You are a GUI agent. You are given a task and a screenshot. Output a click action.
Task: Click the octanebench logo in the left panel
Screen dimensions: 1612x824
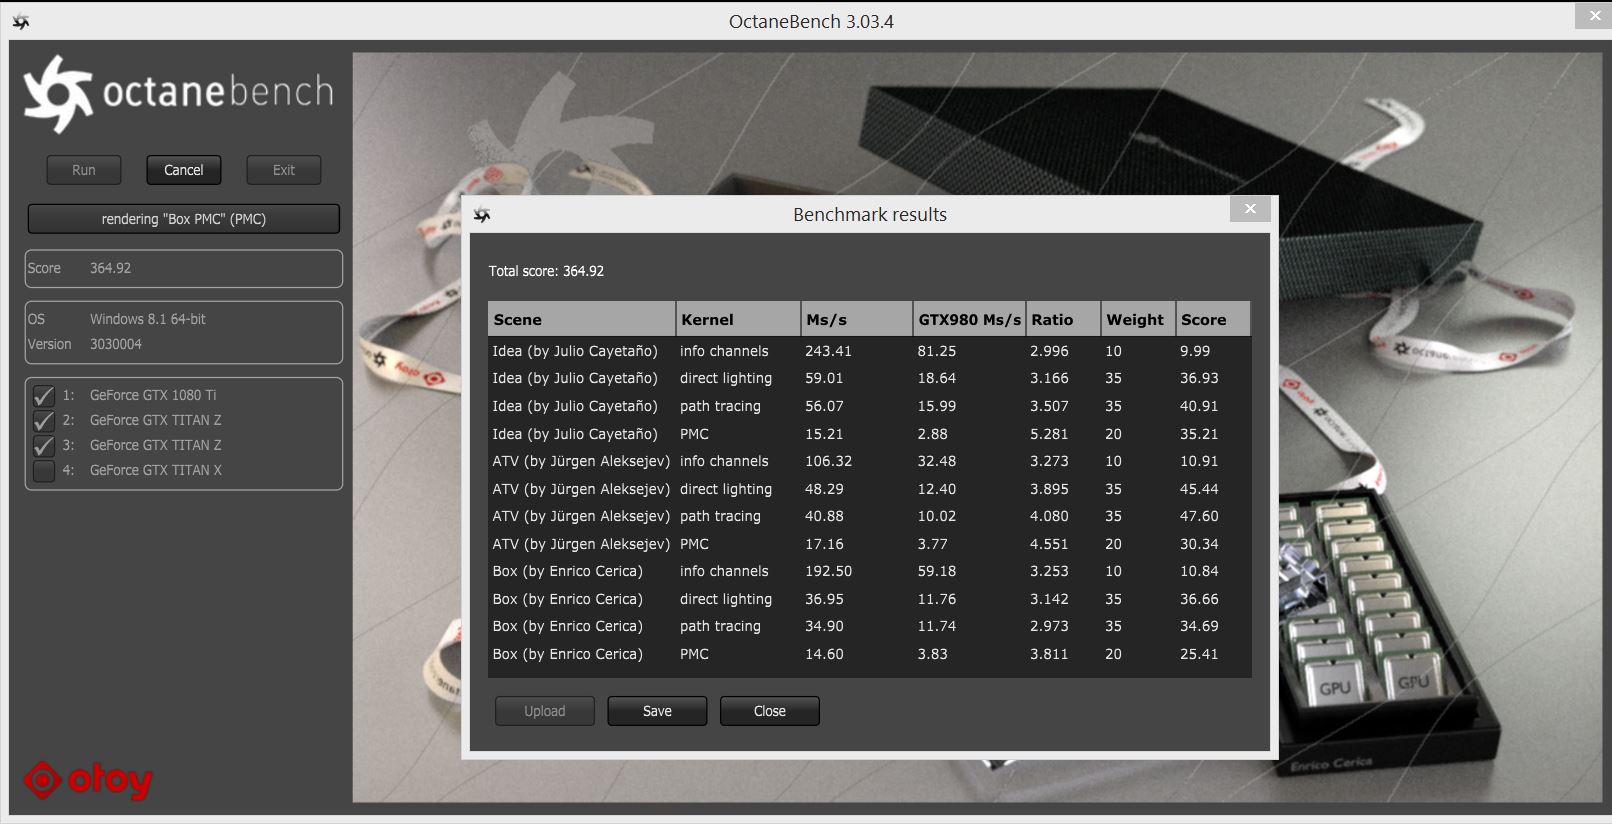click(178, 93)
